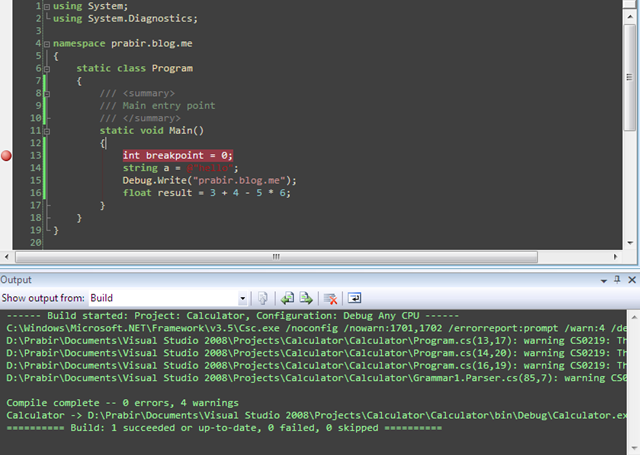
Task: Collapse the Main method on line 11
Action: (x=47, y=131)
